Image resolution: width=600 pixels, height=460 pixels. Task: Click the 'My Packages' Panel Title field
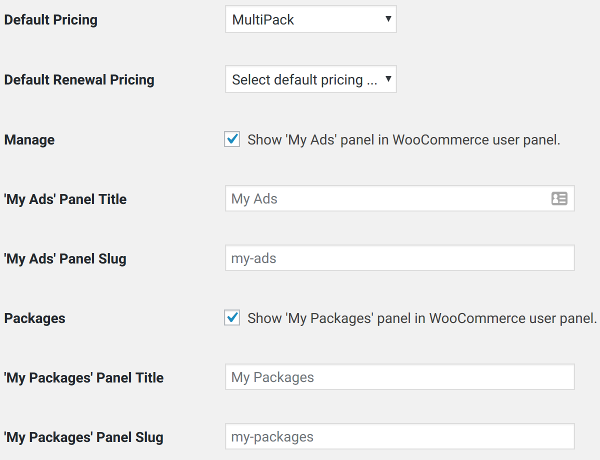pyautogui.click(x=399, y=377)
